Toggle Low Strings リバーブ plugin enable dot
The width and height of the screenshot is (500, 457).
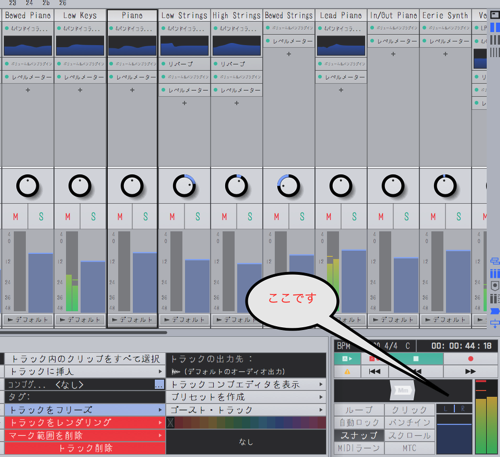click(163, 64)
